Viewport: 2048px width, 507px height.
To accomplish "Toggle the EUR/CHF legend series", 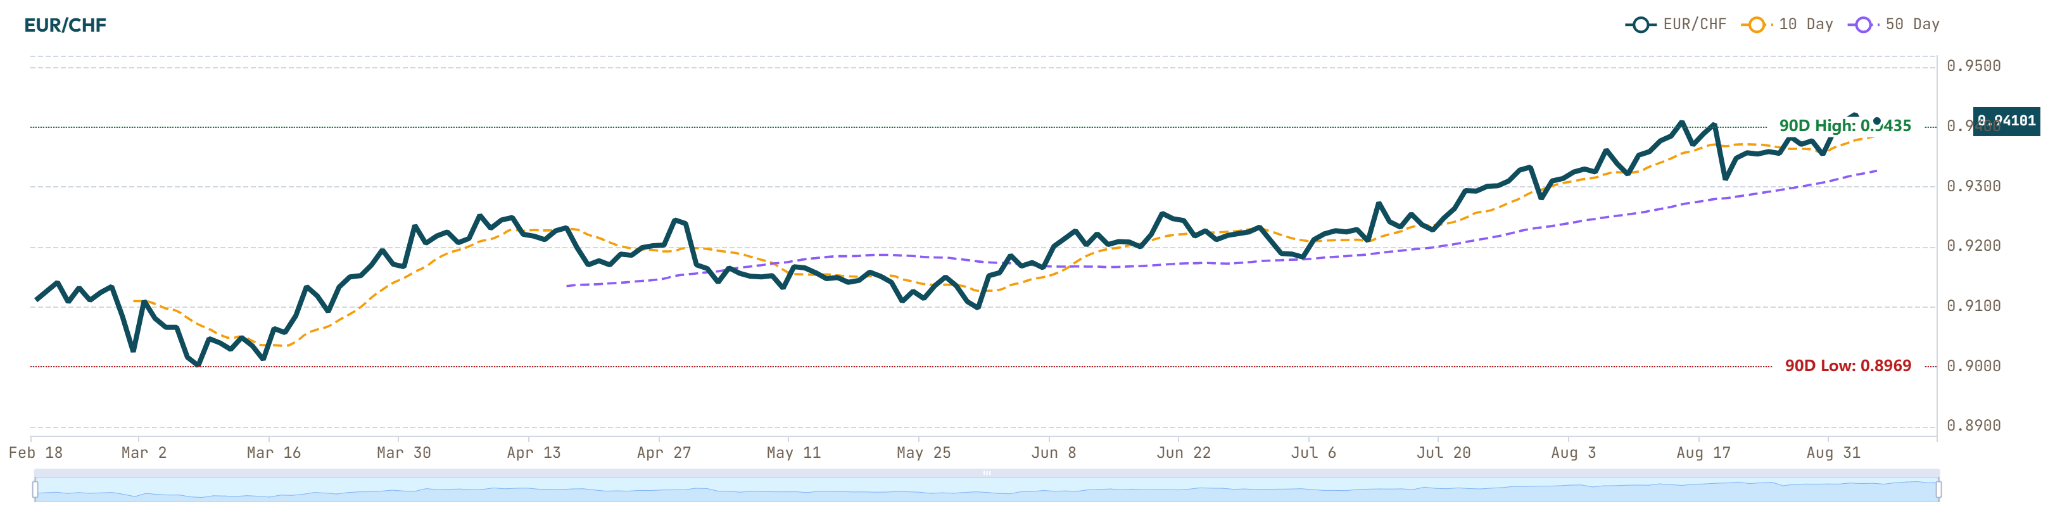I will [x=1677, y=25].
